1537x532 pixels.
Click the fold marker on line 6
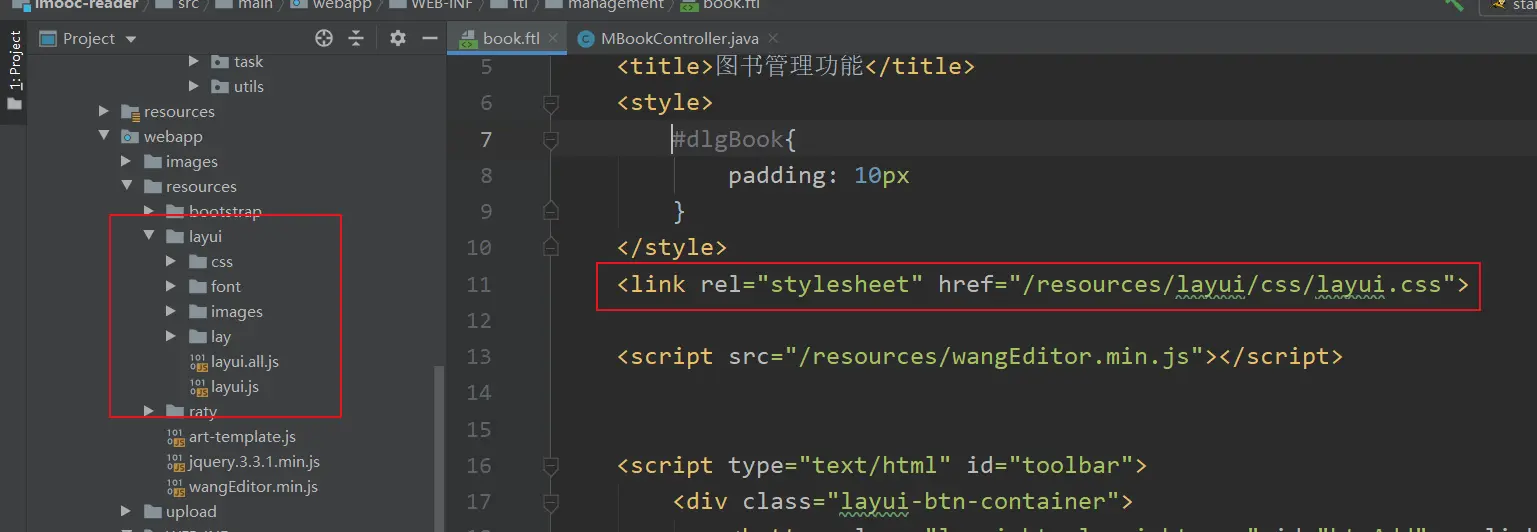click(549, 103)
